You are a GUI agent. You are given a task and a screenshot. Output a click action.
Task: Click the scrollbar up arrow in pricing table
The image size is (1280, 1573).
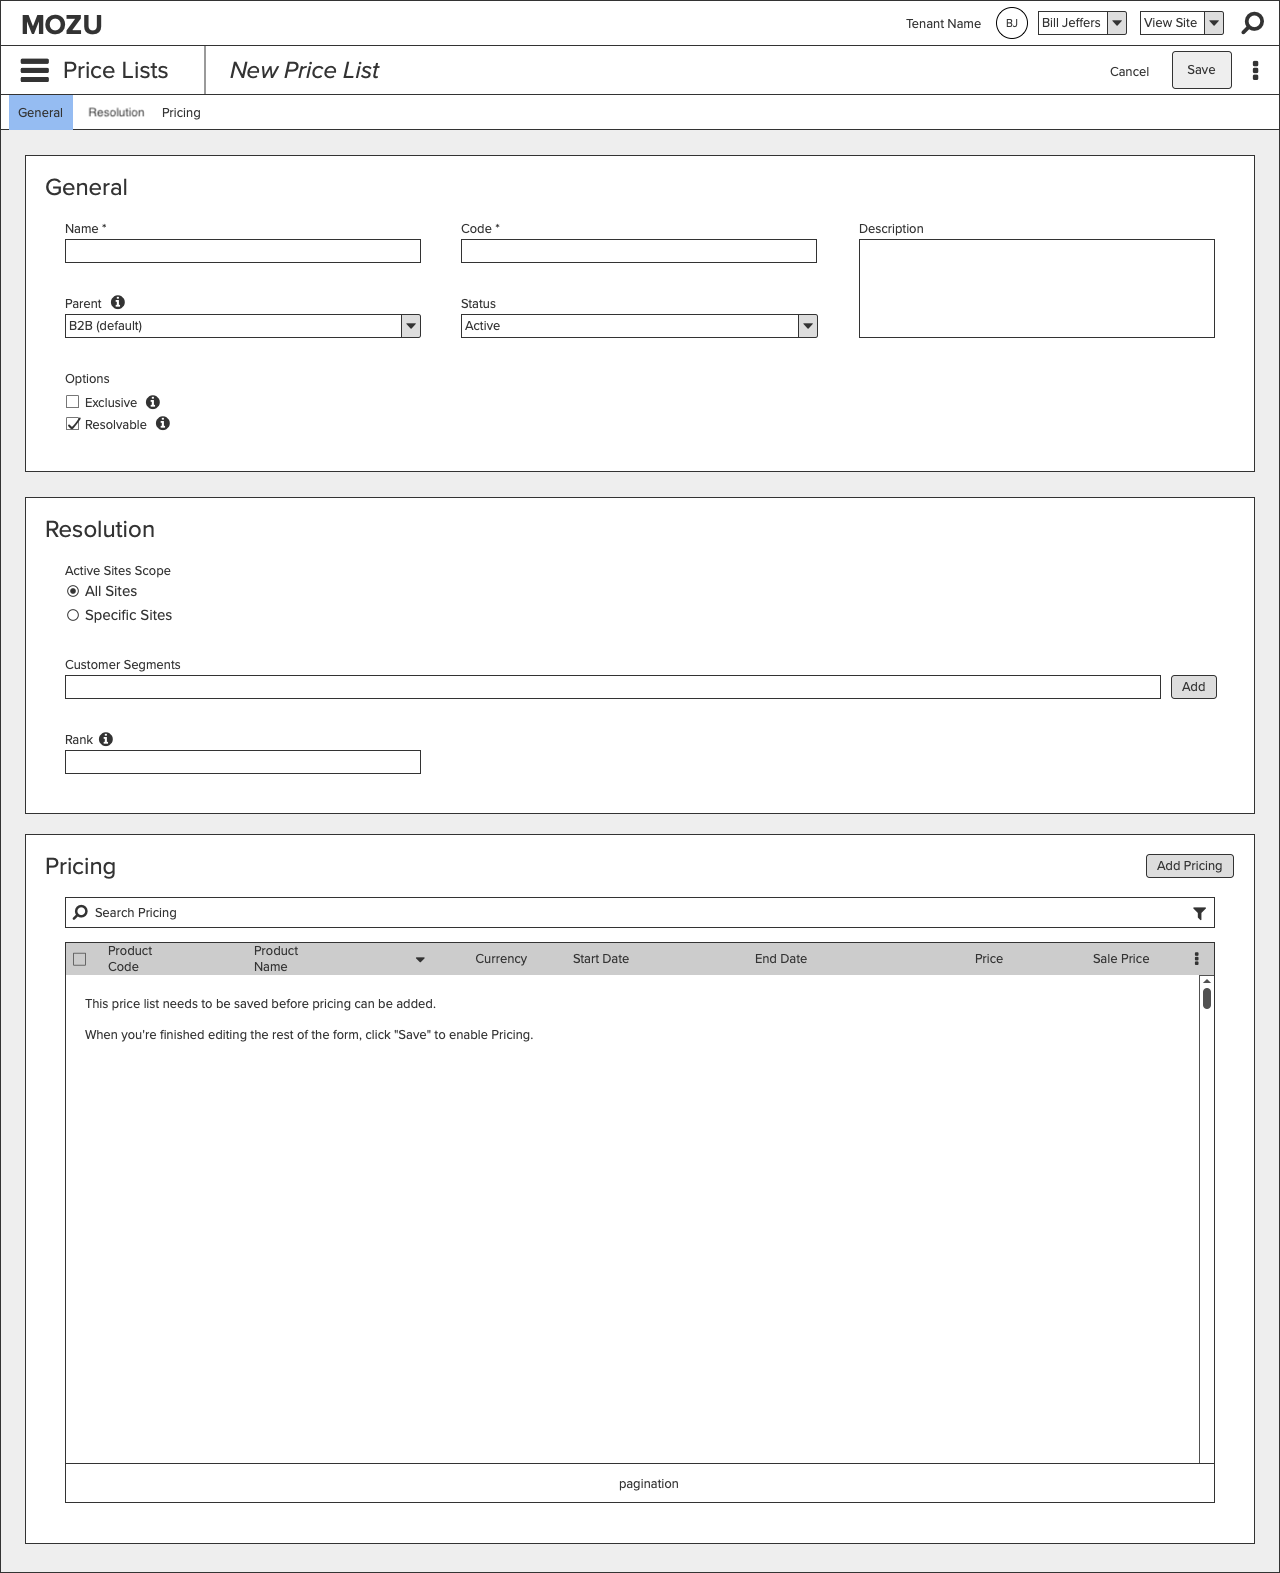pos(1207,981)
